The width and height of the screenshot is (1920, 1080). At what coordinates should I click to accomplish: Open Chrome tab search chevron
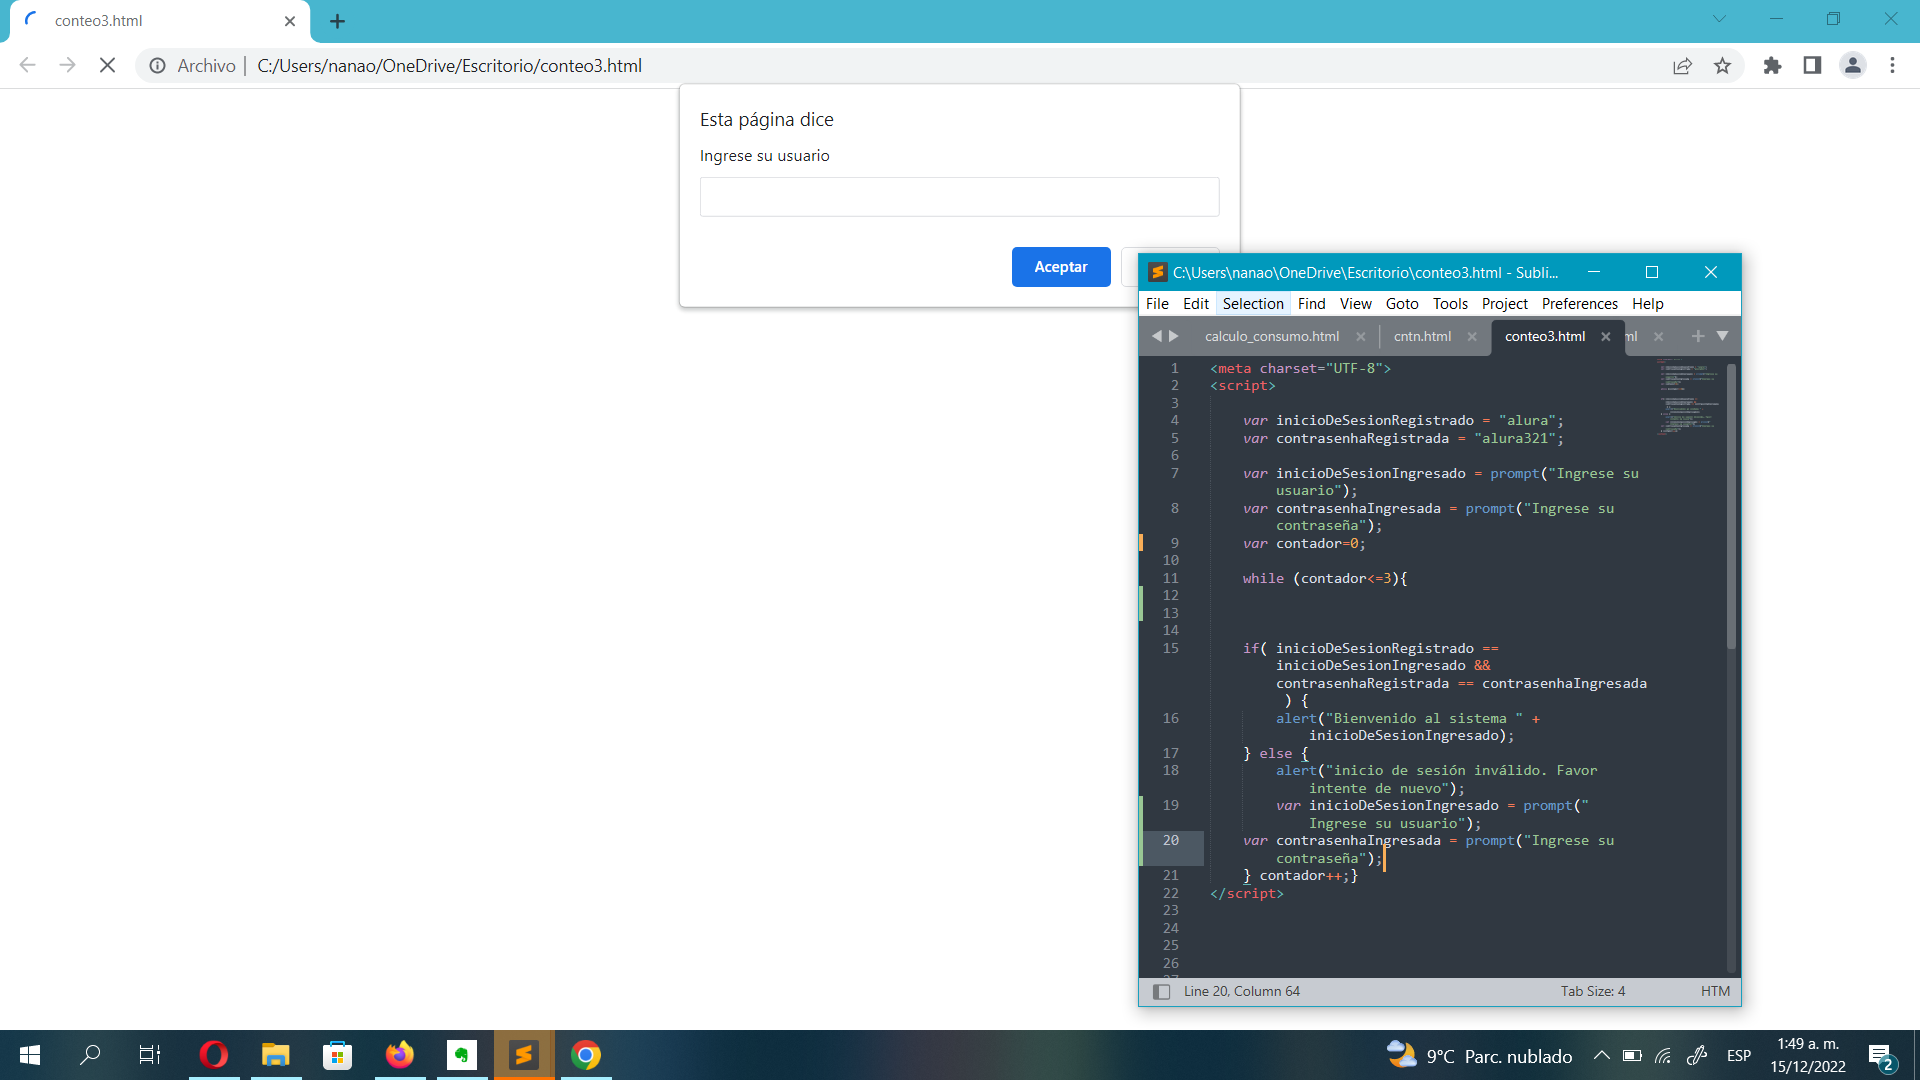(1719, 19)
